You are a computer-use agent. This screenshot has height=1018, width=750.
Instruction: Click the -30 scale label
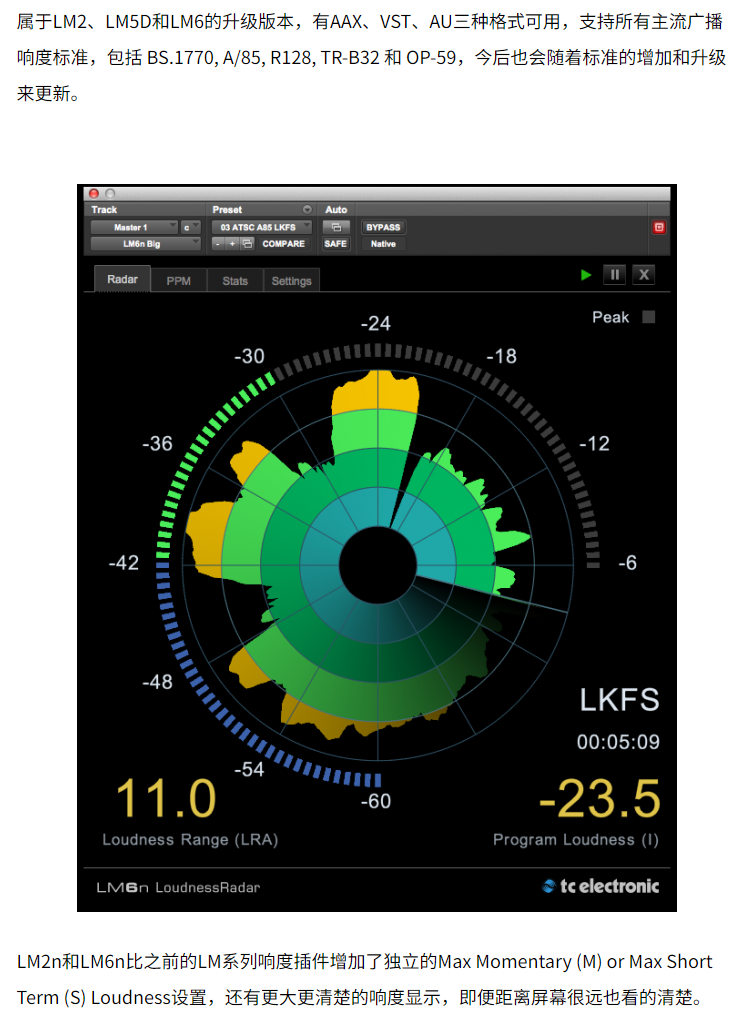(249, 356)
